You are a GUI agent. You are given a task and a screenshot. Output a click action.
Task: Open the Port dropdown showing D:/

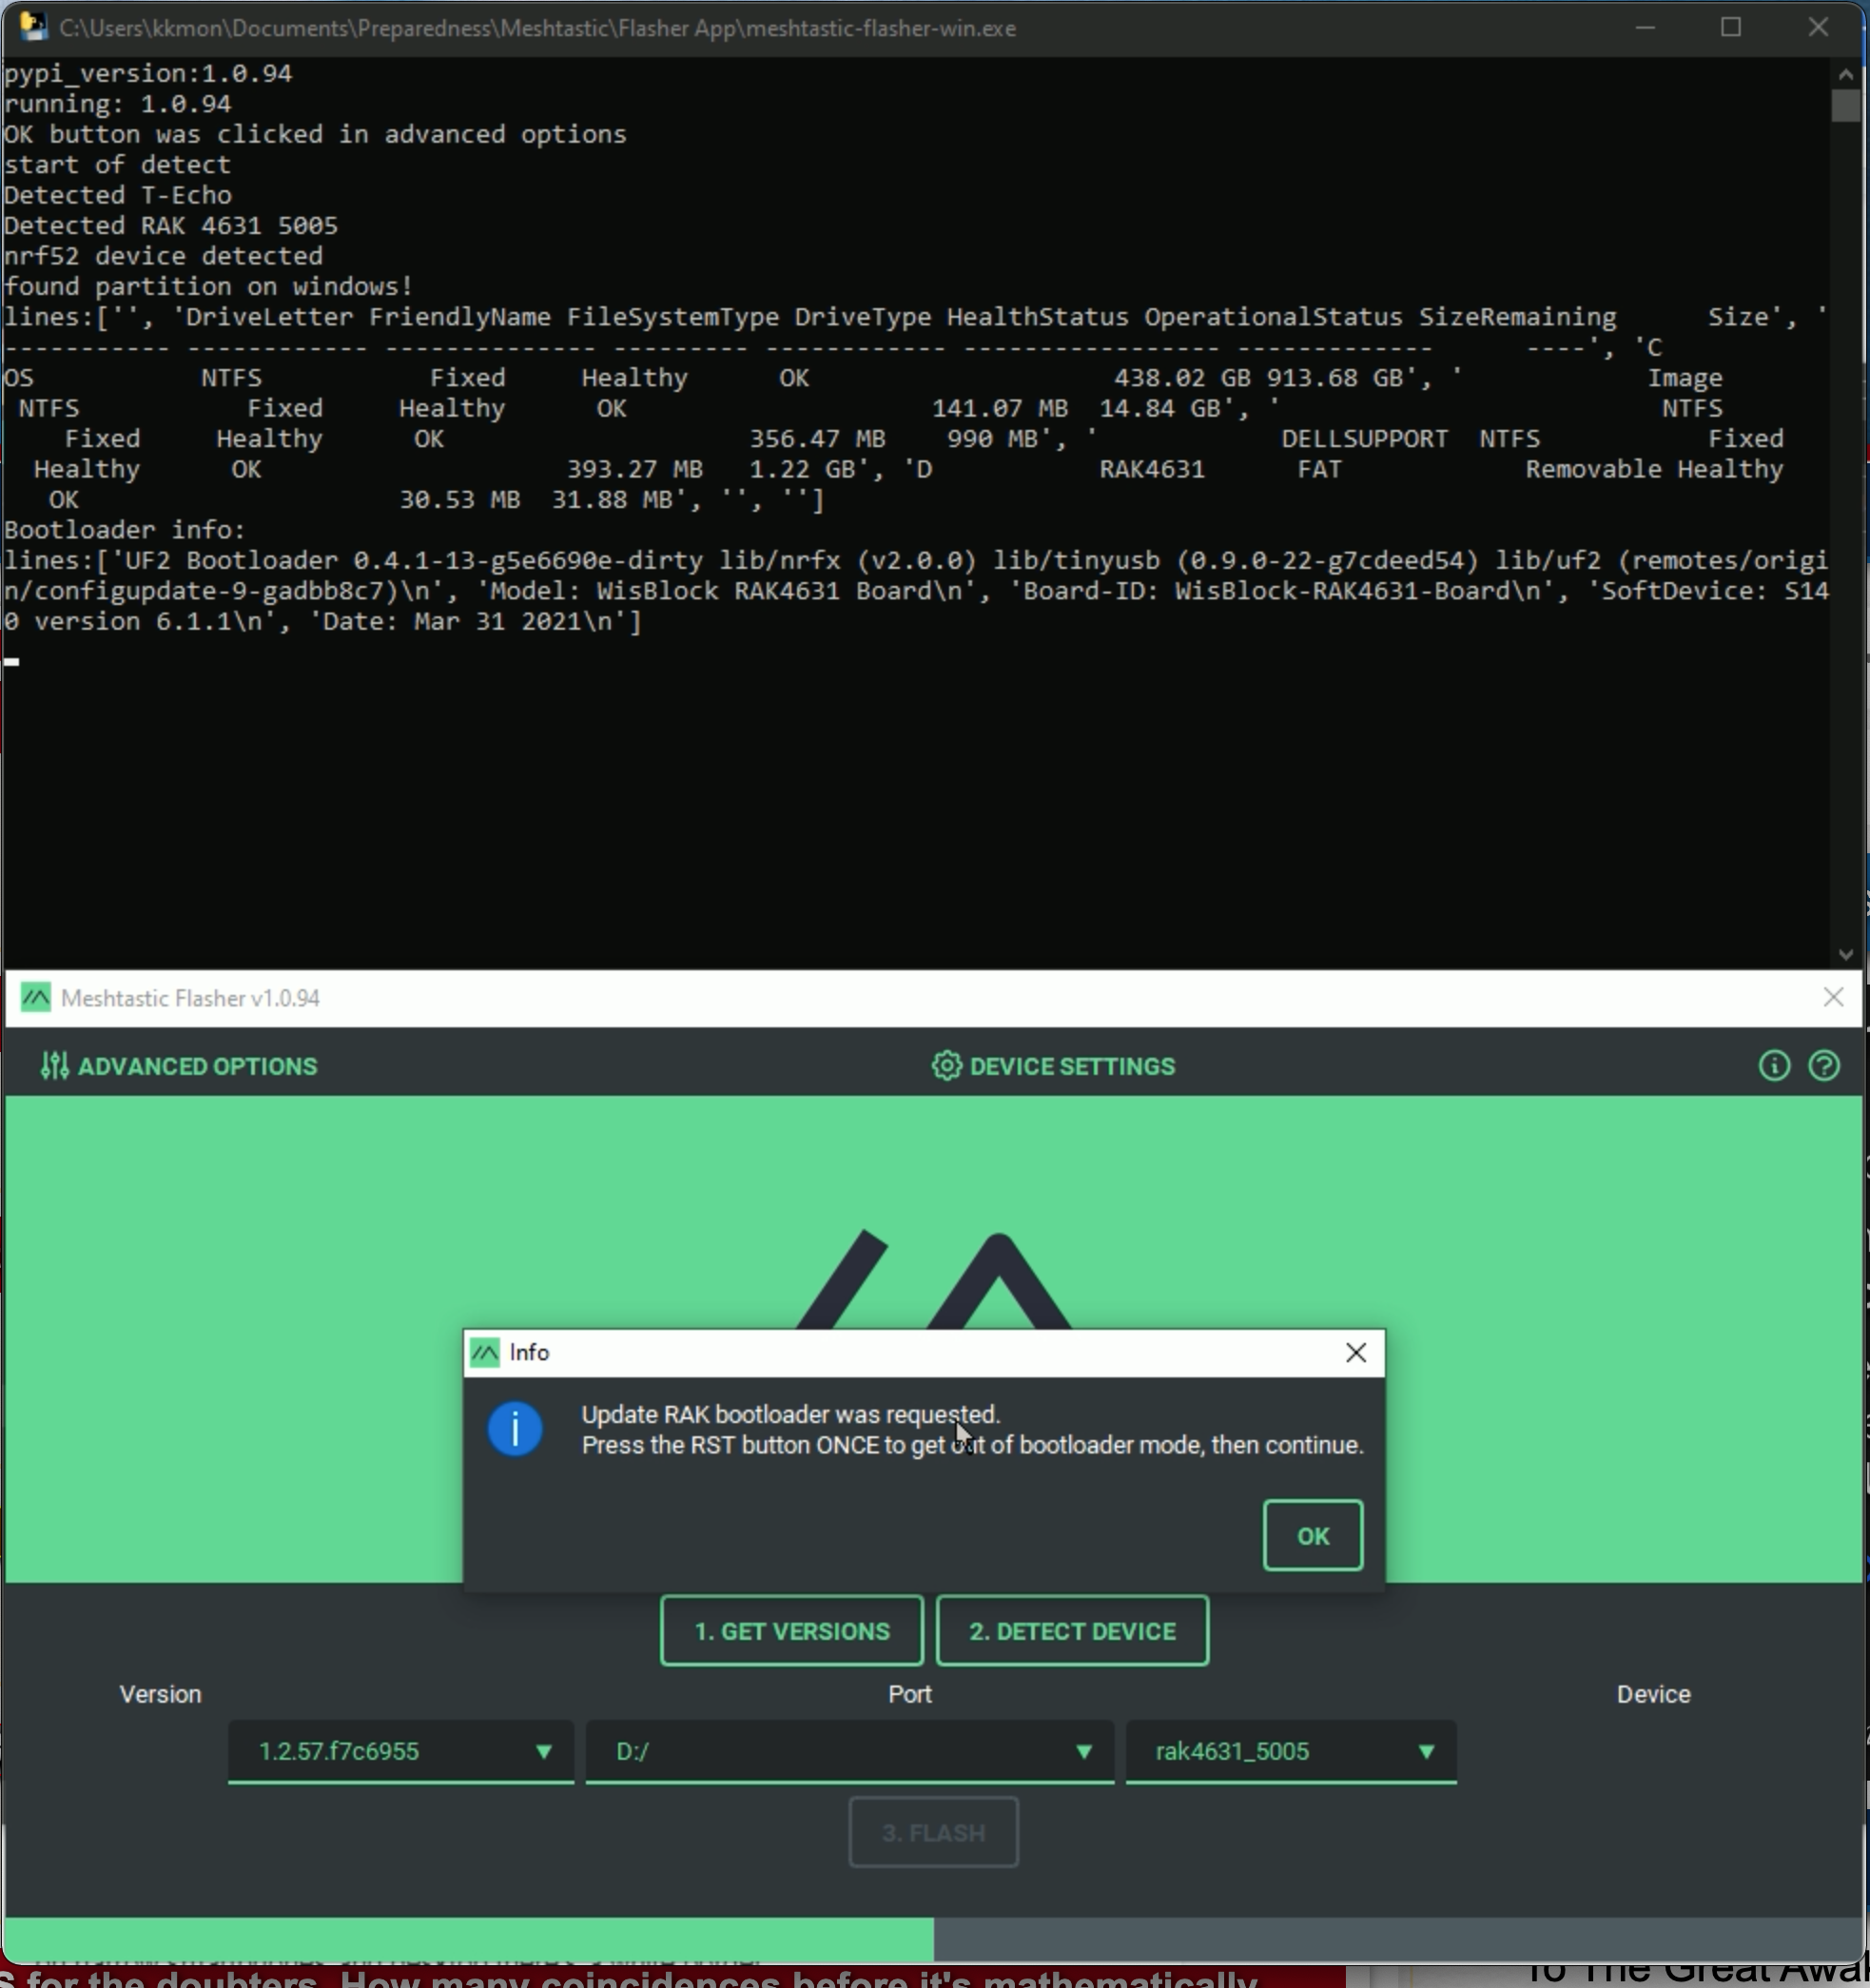(848, 1752)
